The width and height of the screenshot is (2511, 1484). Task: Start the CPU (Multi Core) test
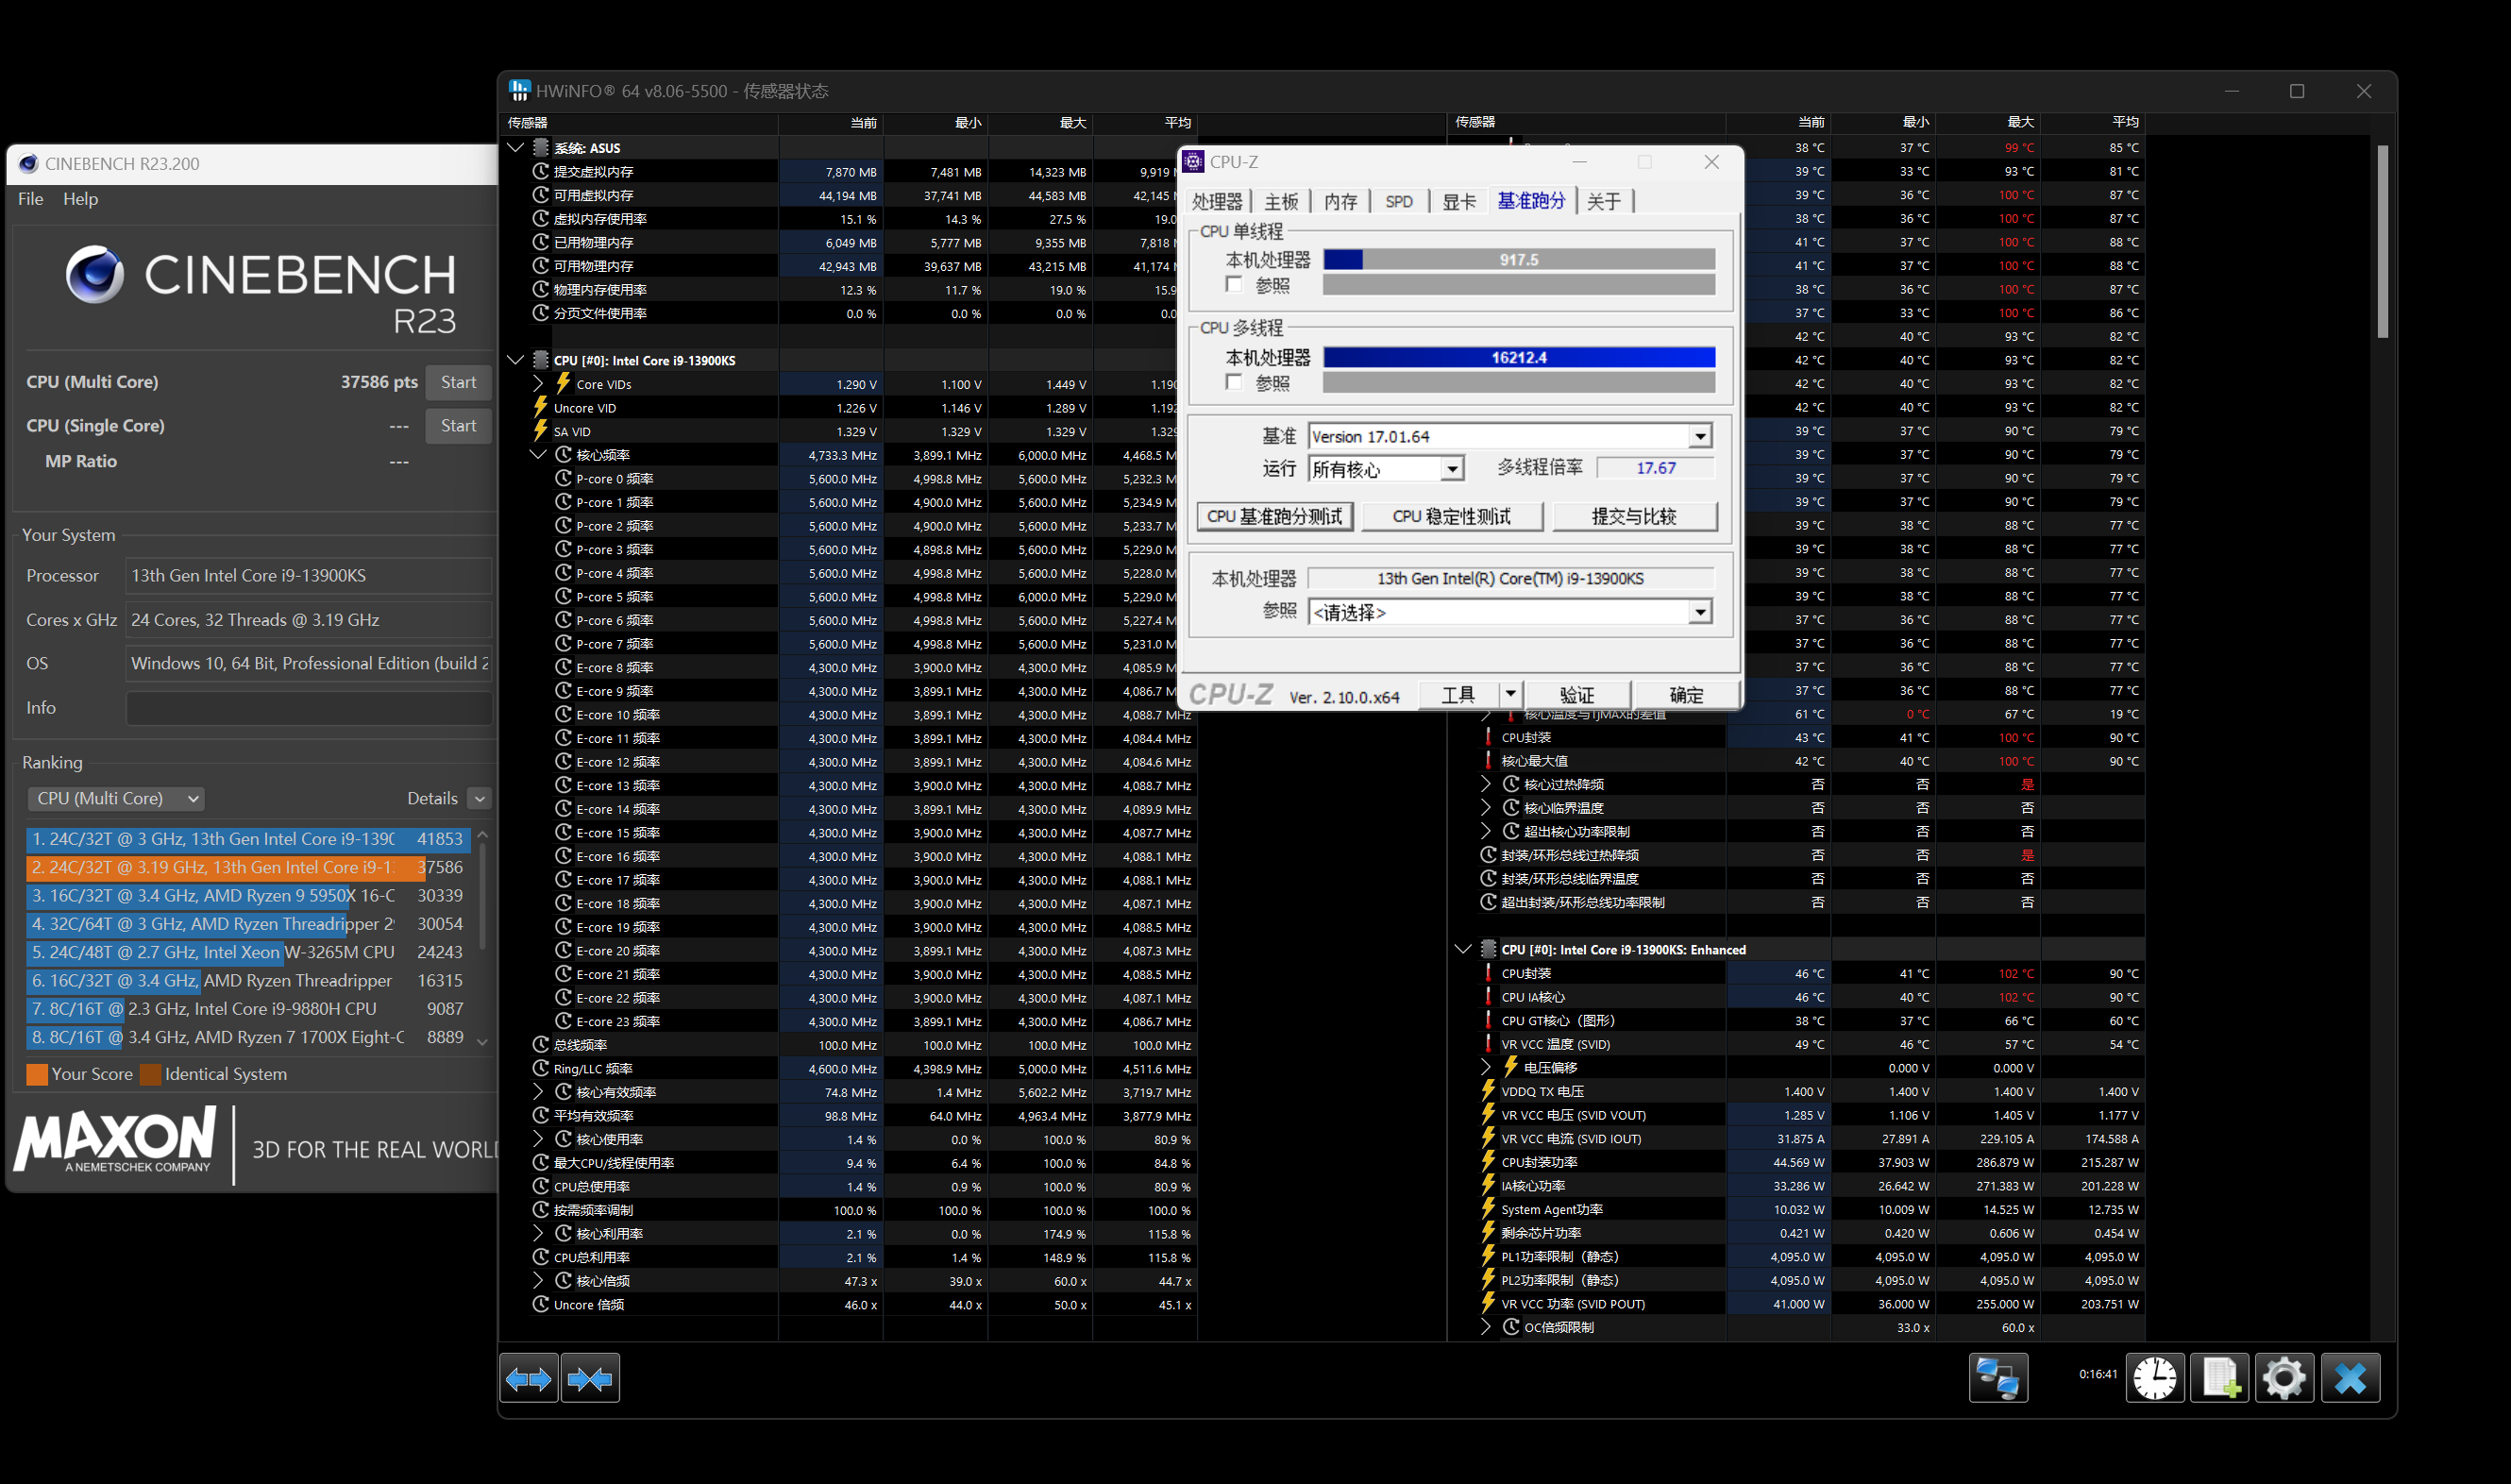458,382
